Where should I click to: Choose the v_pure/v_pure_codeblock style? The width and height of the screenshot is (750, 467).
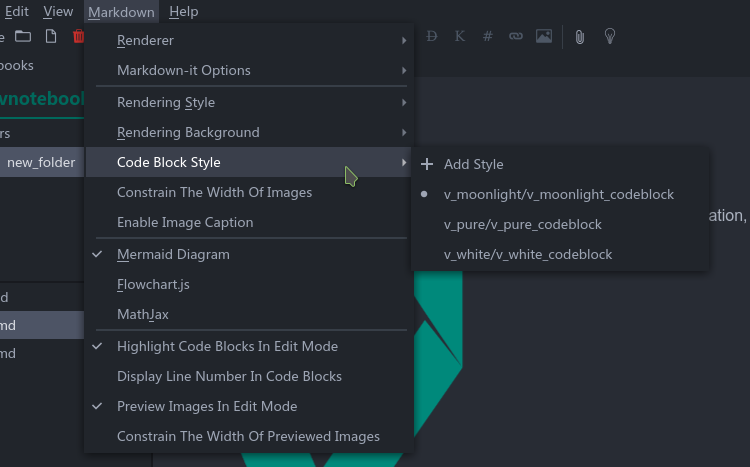click(560, 224)
